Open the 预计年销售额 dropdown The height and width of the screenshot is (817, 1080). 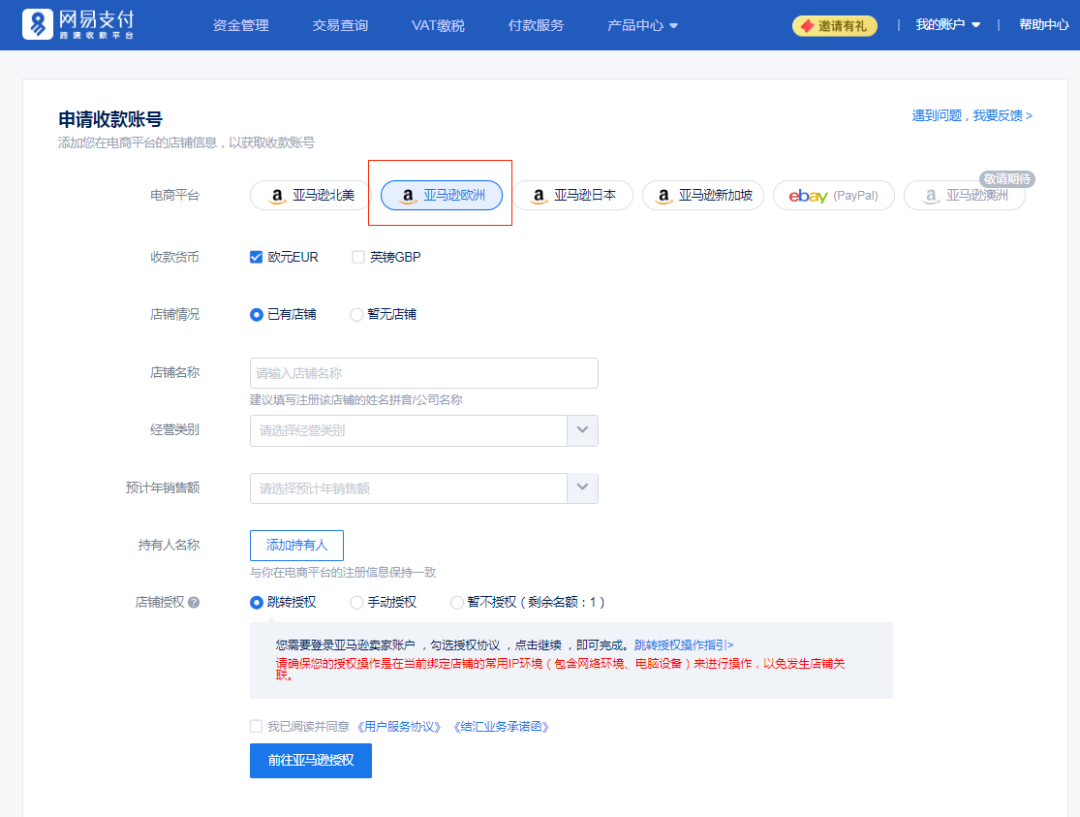click(x=583, y=488)
